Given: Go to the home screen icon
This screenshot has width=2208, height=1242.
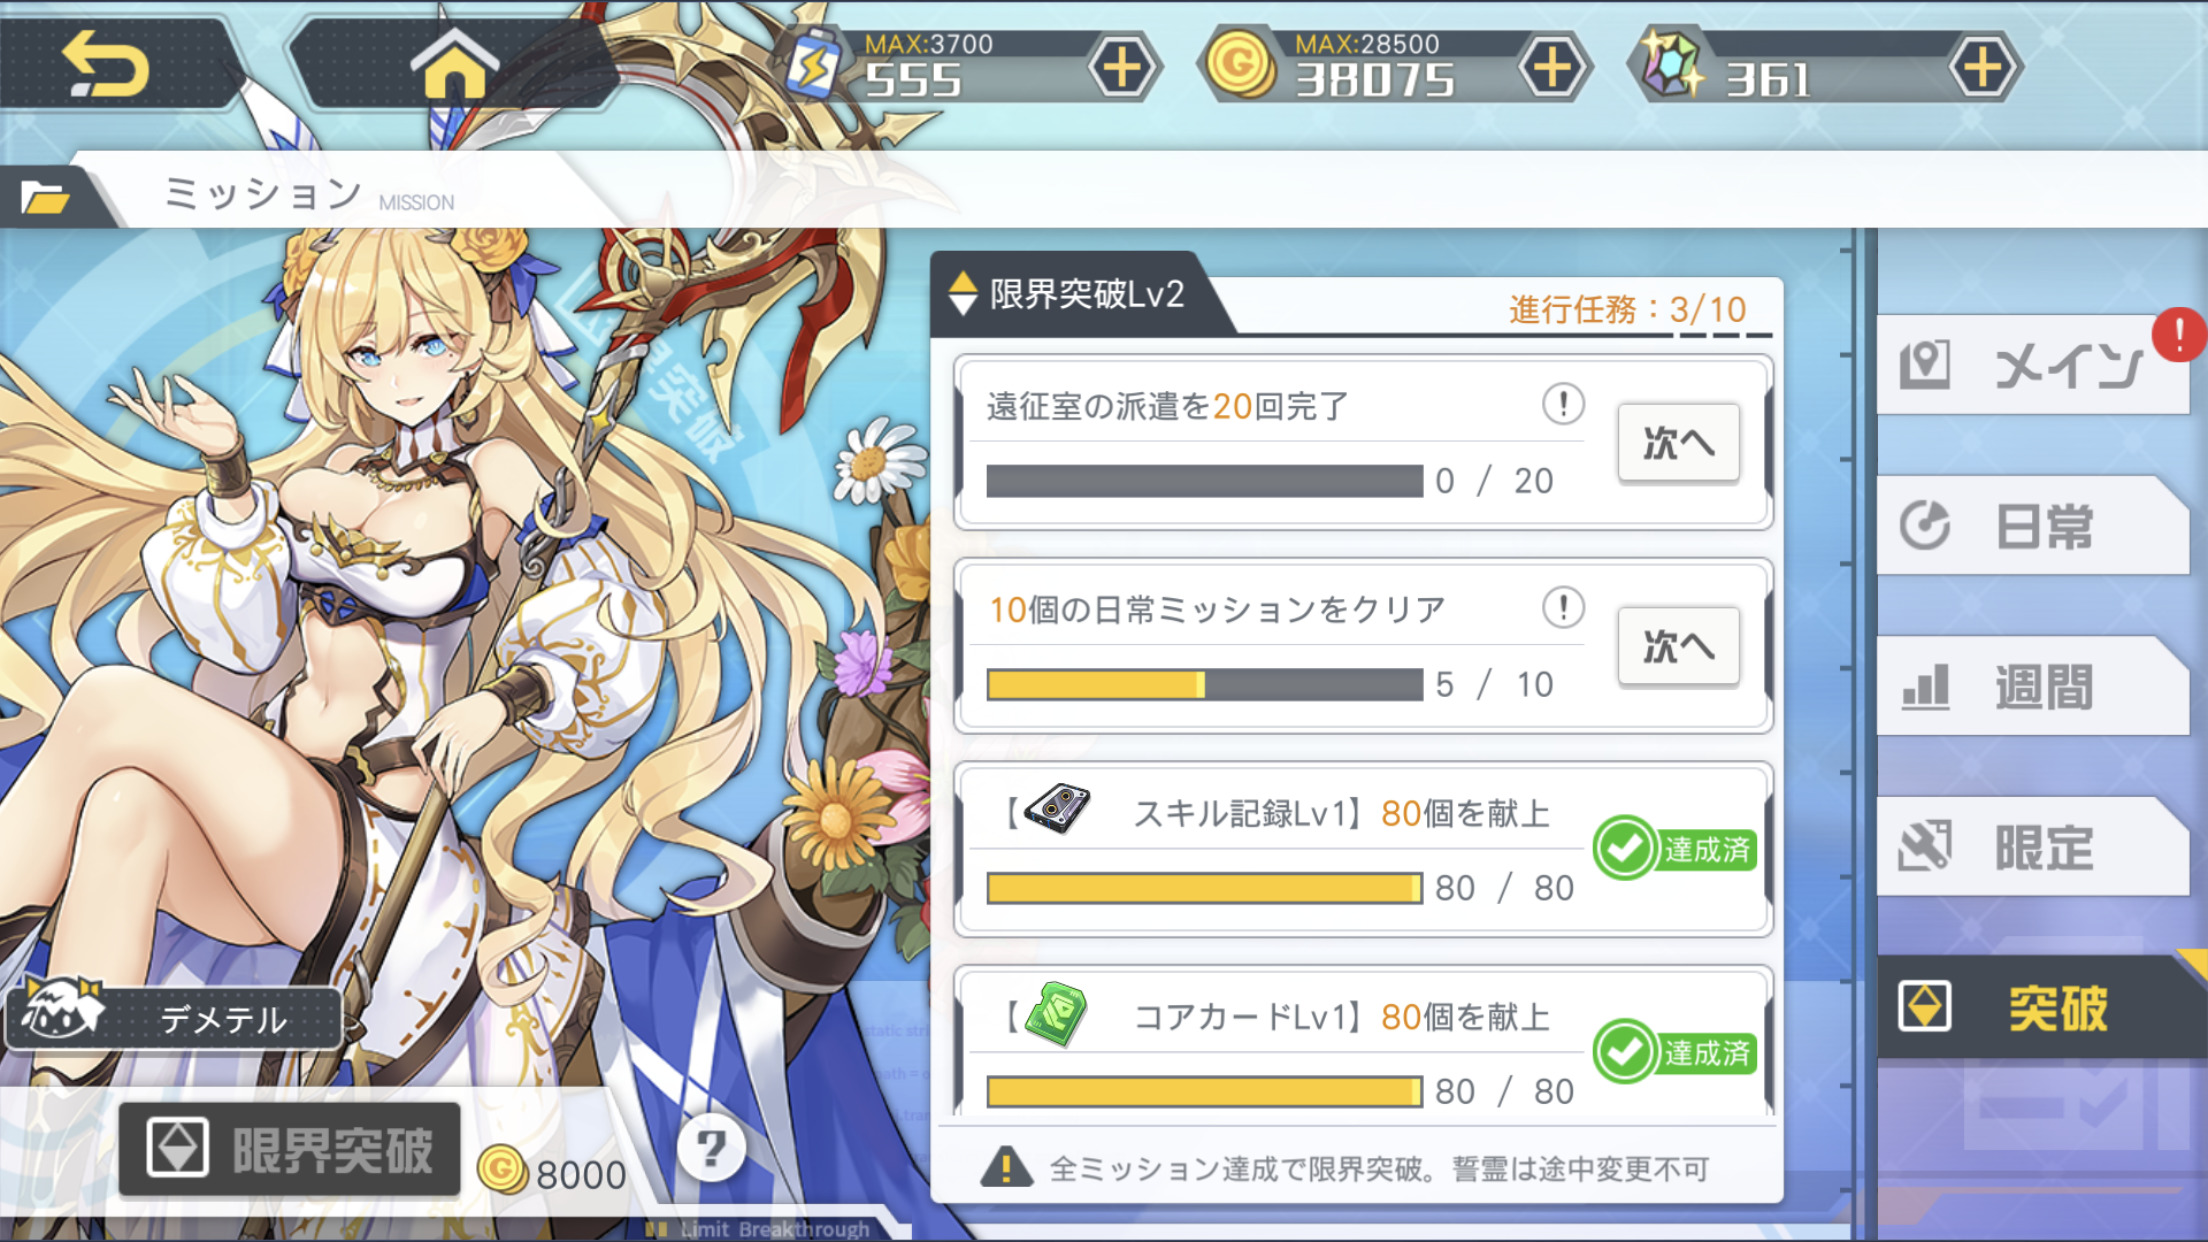Looking at the screenshot, I should point(454,63).
